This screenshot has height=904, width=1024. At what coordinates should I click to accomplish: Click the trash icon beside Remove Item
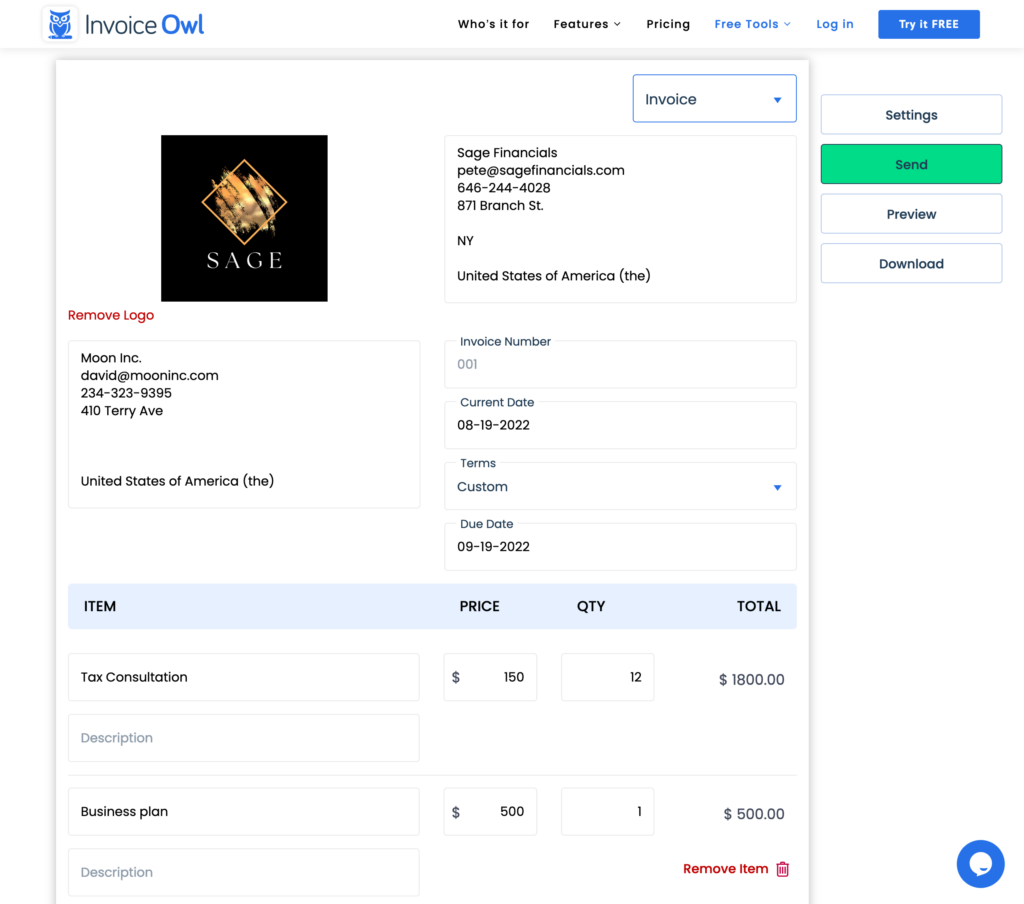coord(782,869)
